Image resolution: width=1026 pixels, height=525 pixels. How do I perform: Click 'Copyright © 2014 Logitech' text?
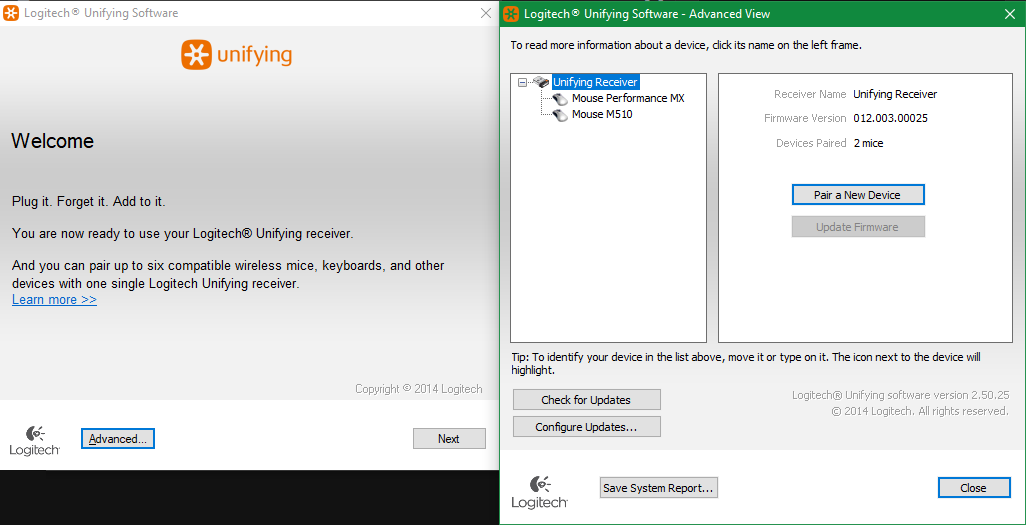pyautogui.click(x=419, y=389)
